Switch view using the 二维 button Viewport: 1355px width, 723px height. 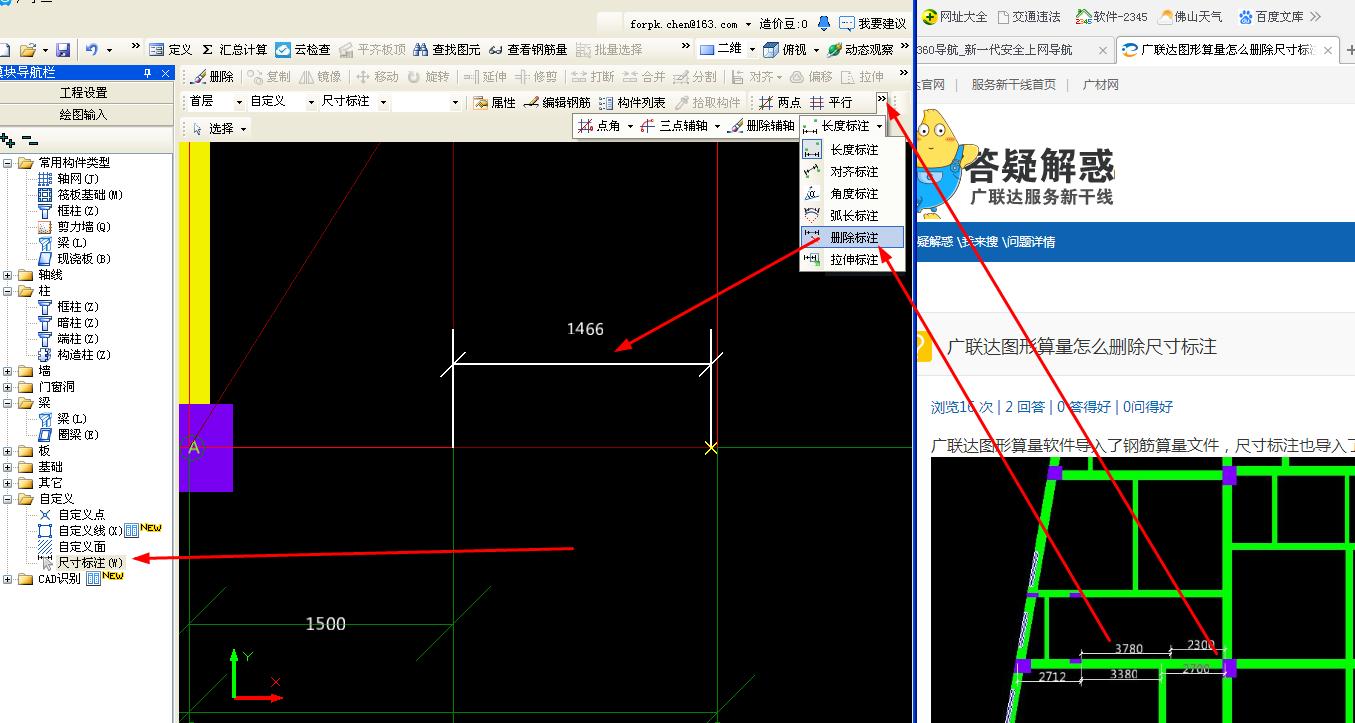click(x=721, y=49)
